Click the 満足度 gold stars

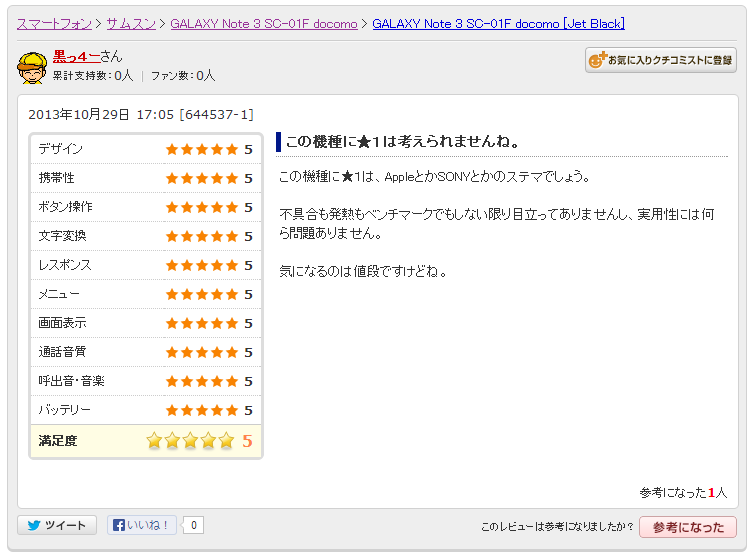(x=190, y=441)
